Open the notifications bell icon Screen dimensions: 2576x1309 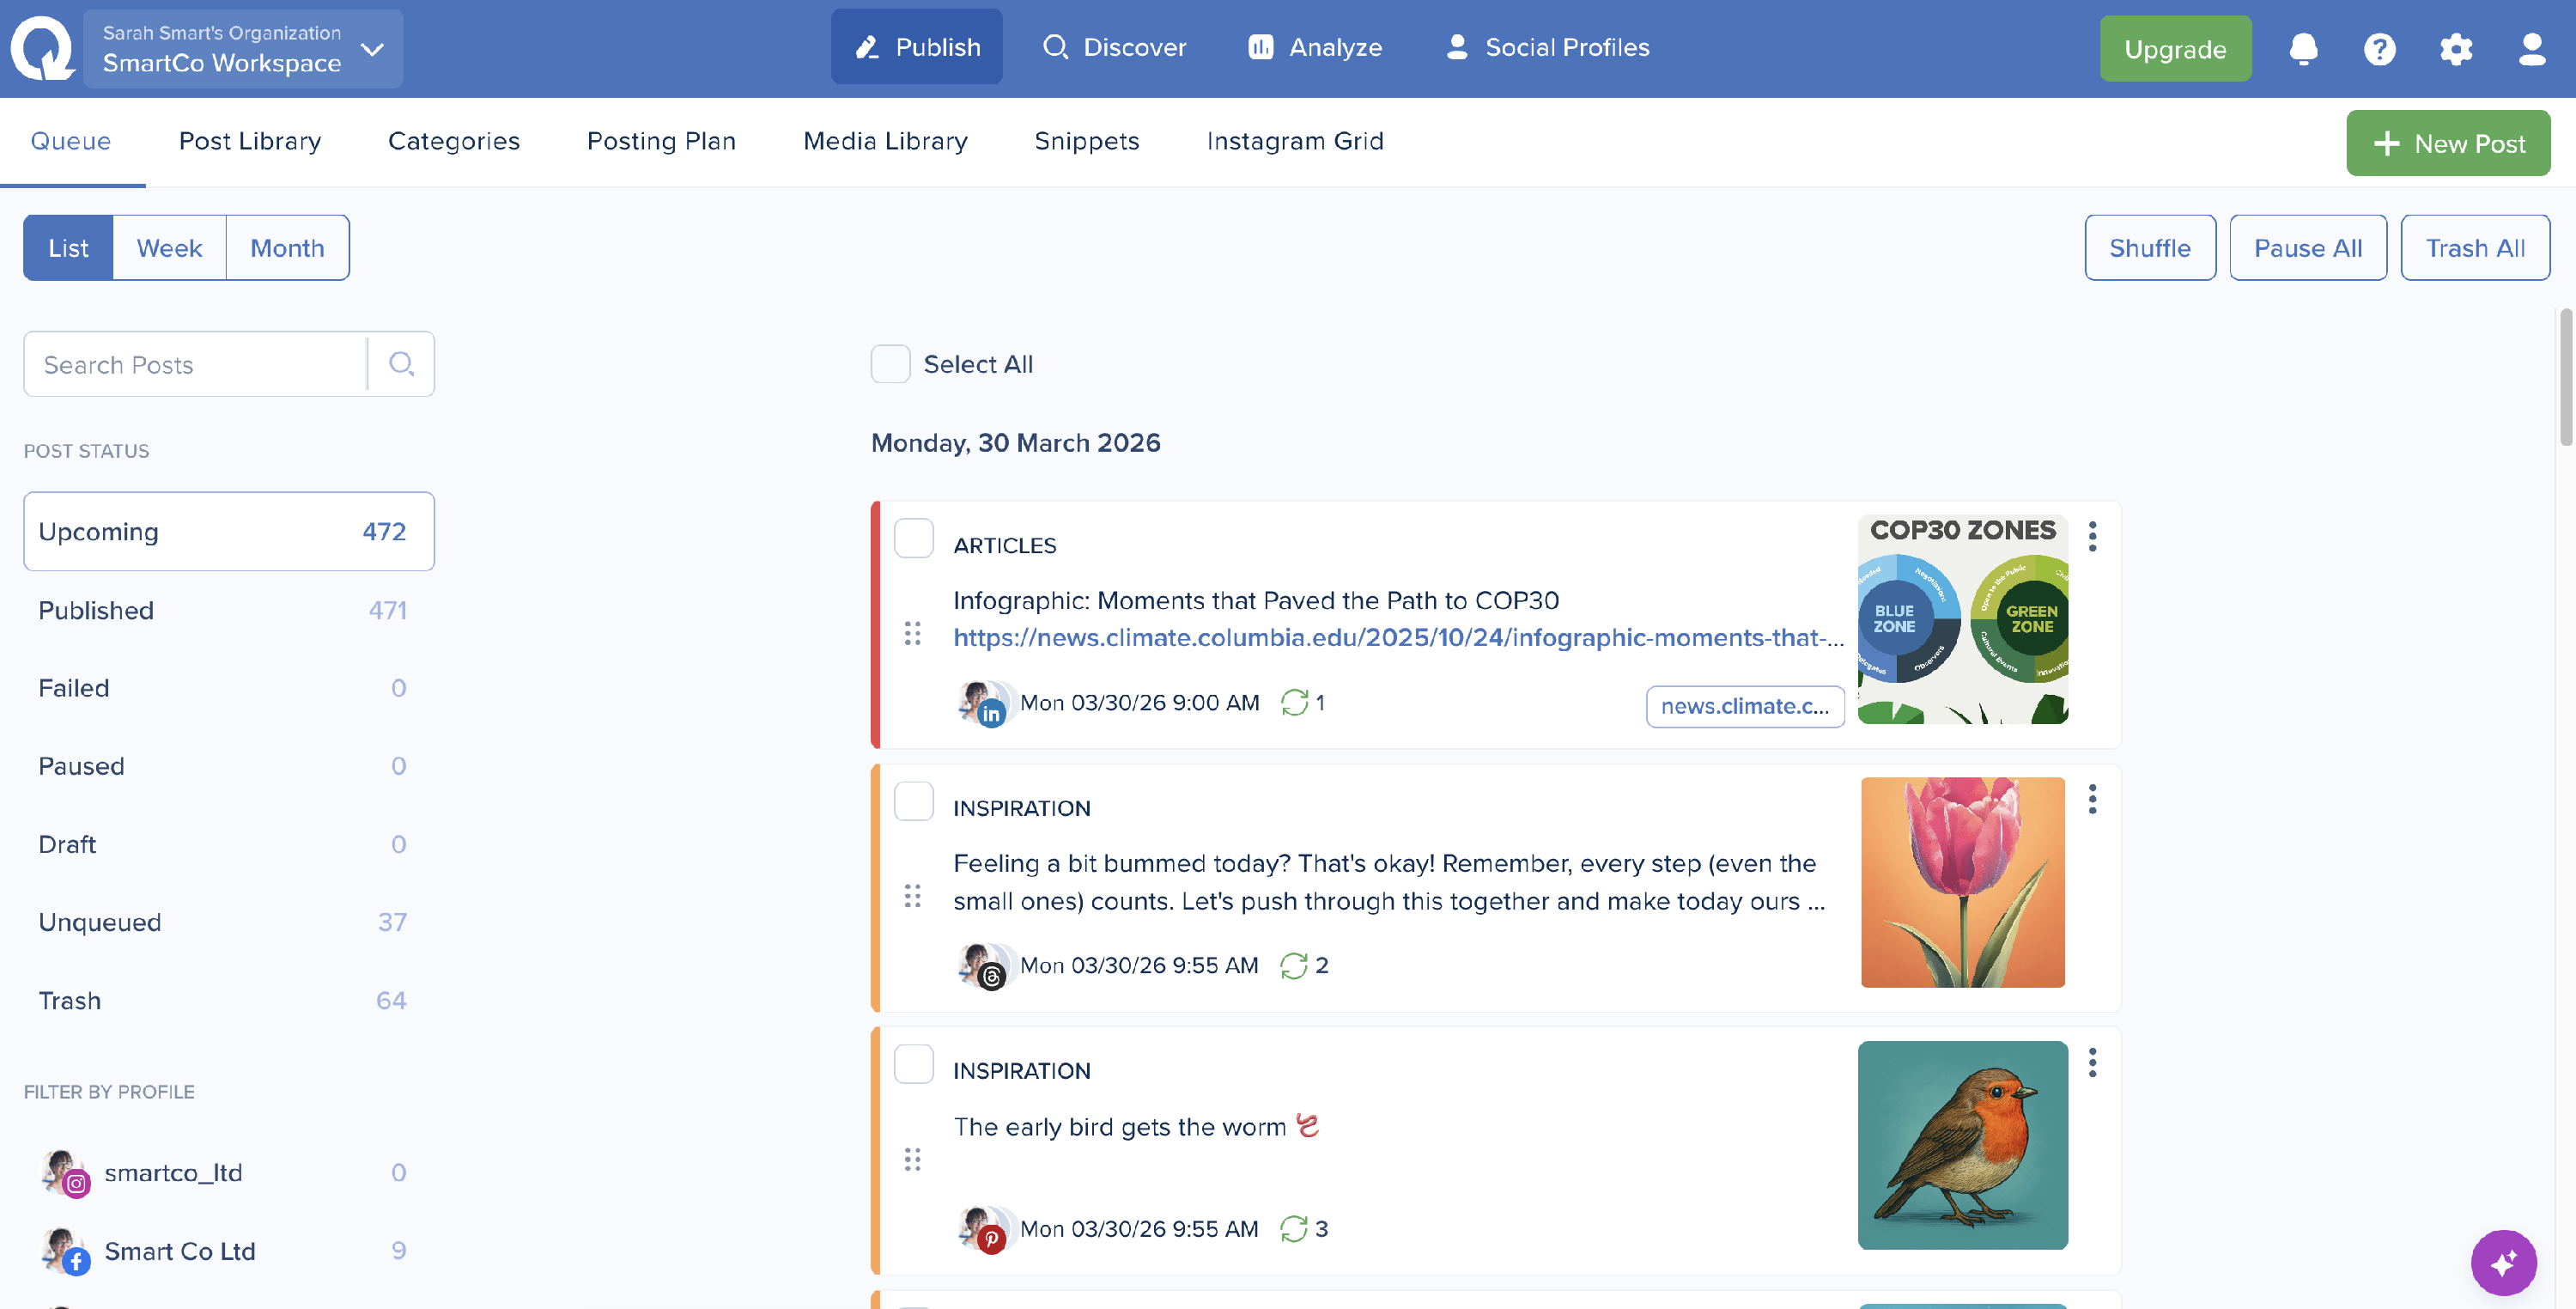point(2303,48)
